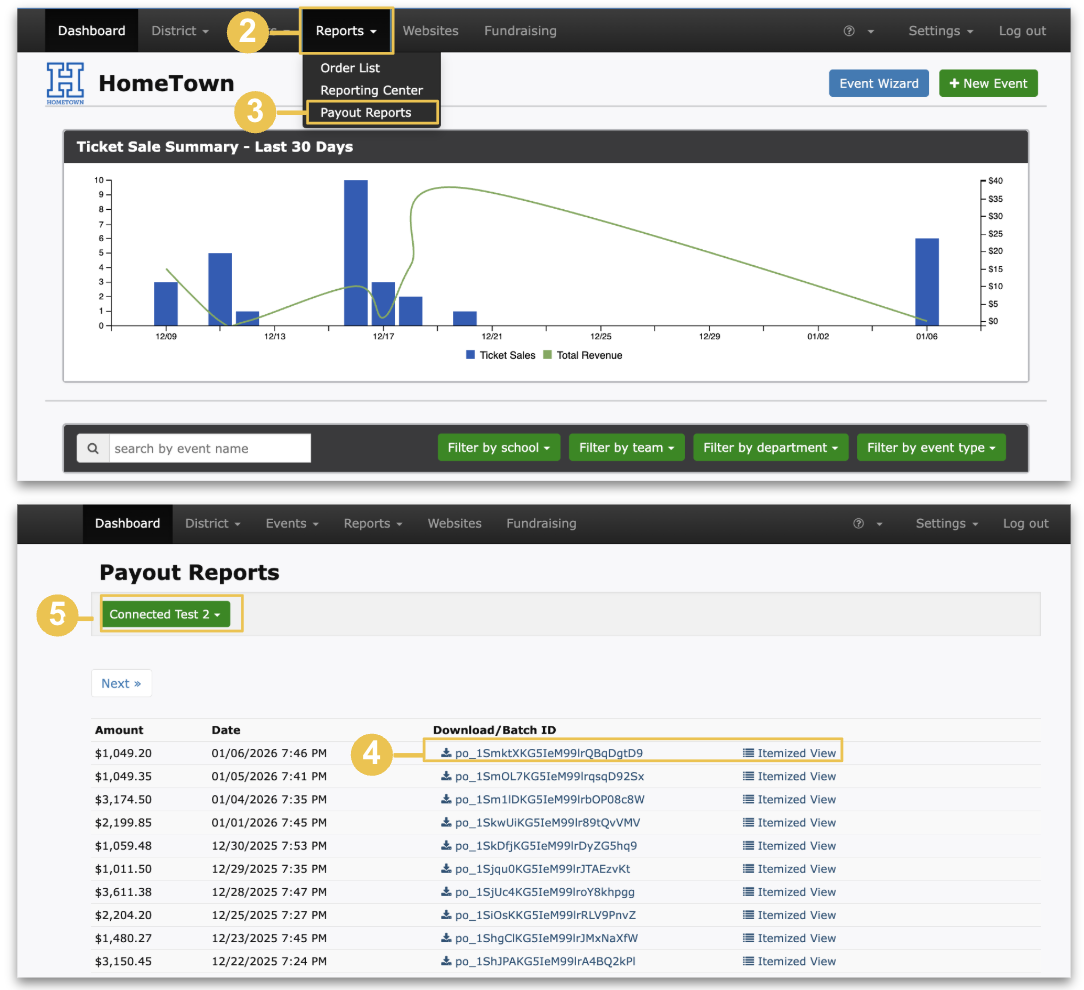Click the help question mark icon in top navbar
This screenshot has width=1084, height=990.
click(x=849, y=31)
